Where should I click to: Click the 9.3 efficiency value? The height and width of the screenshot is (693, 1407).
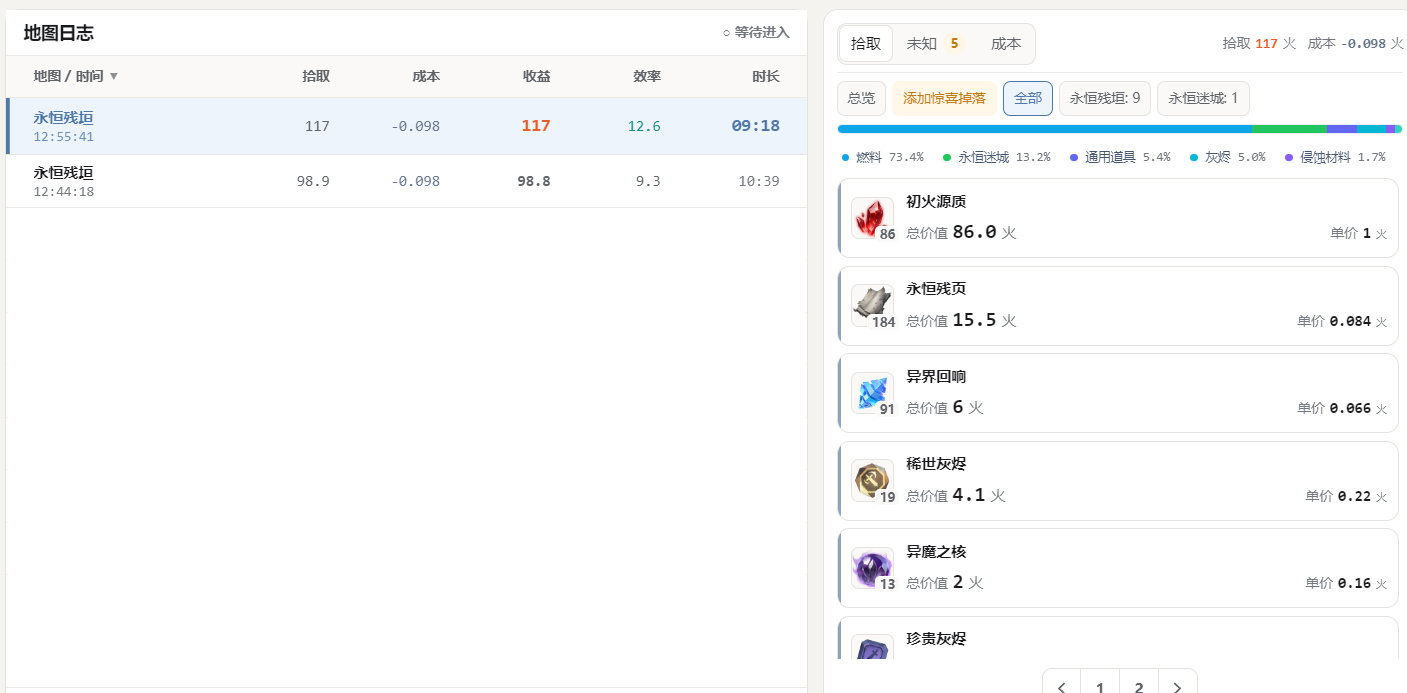click(x=648, y=181)
